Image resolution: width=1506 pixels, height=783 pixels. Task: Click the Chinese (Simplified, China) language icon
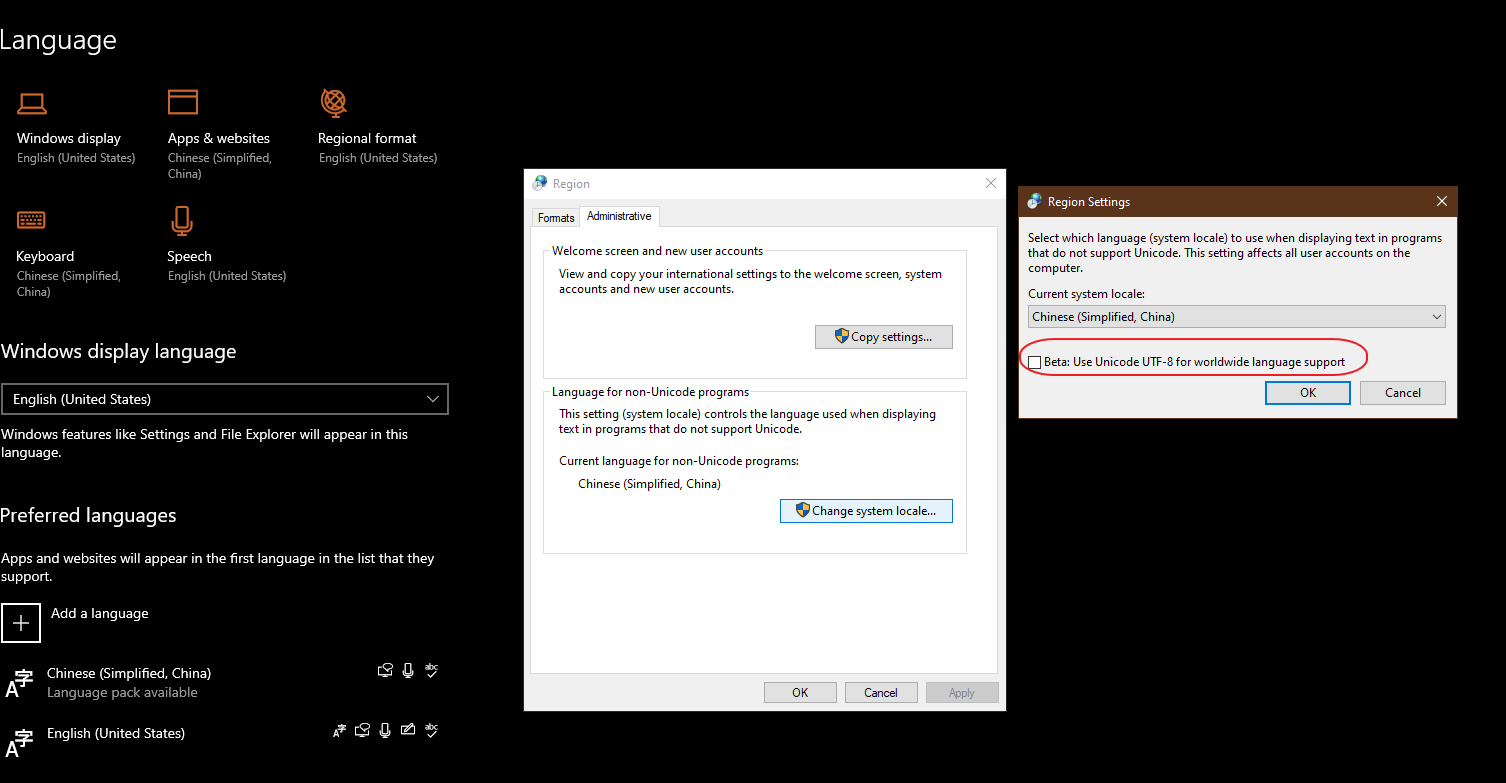coord(19,683)
